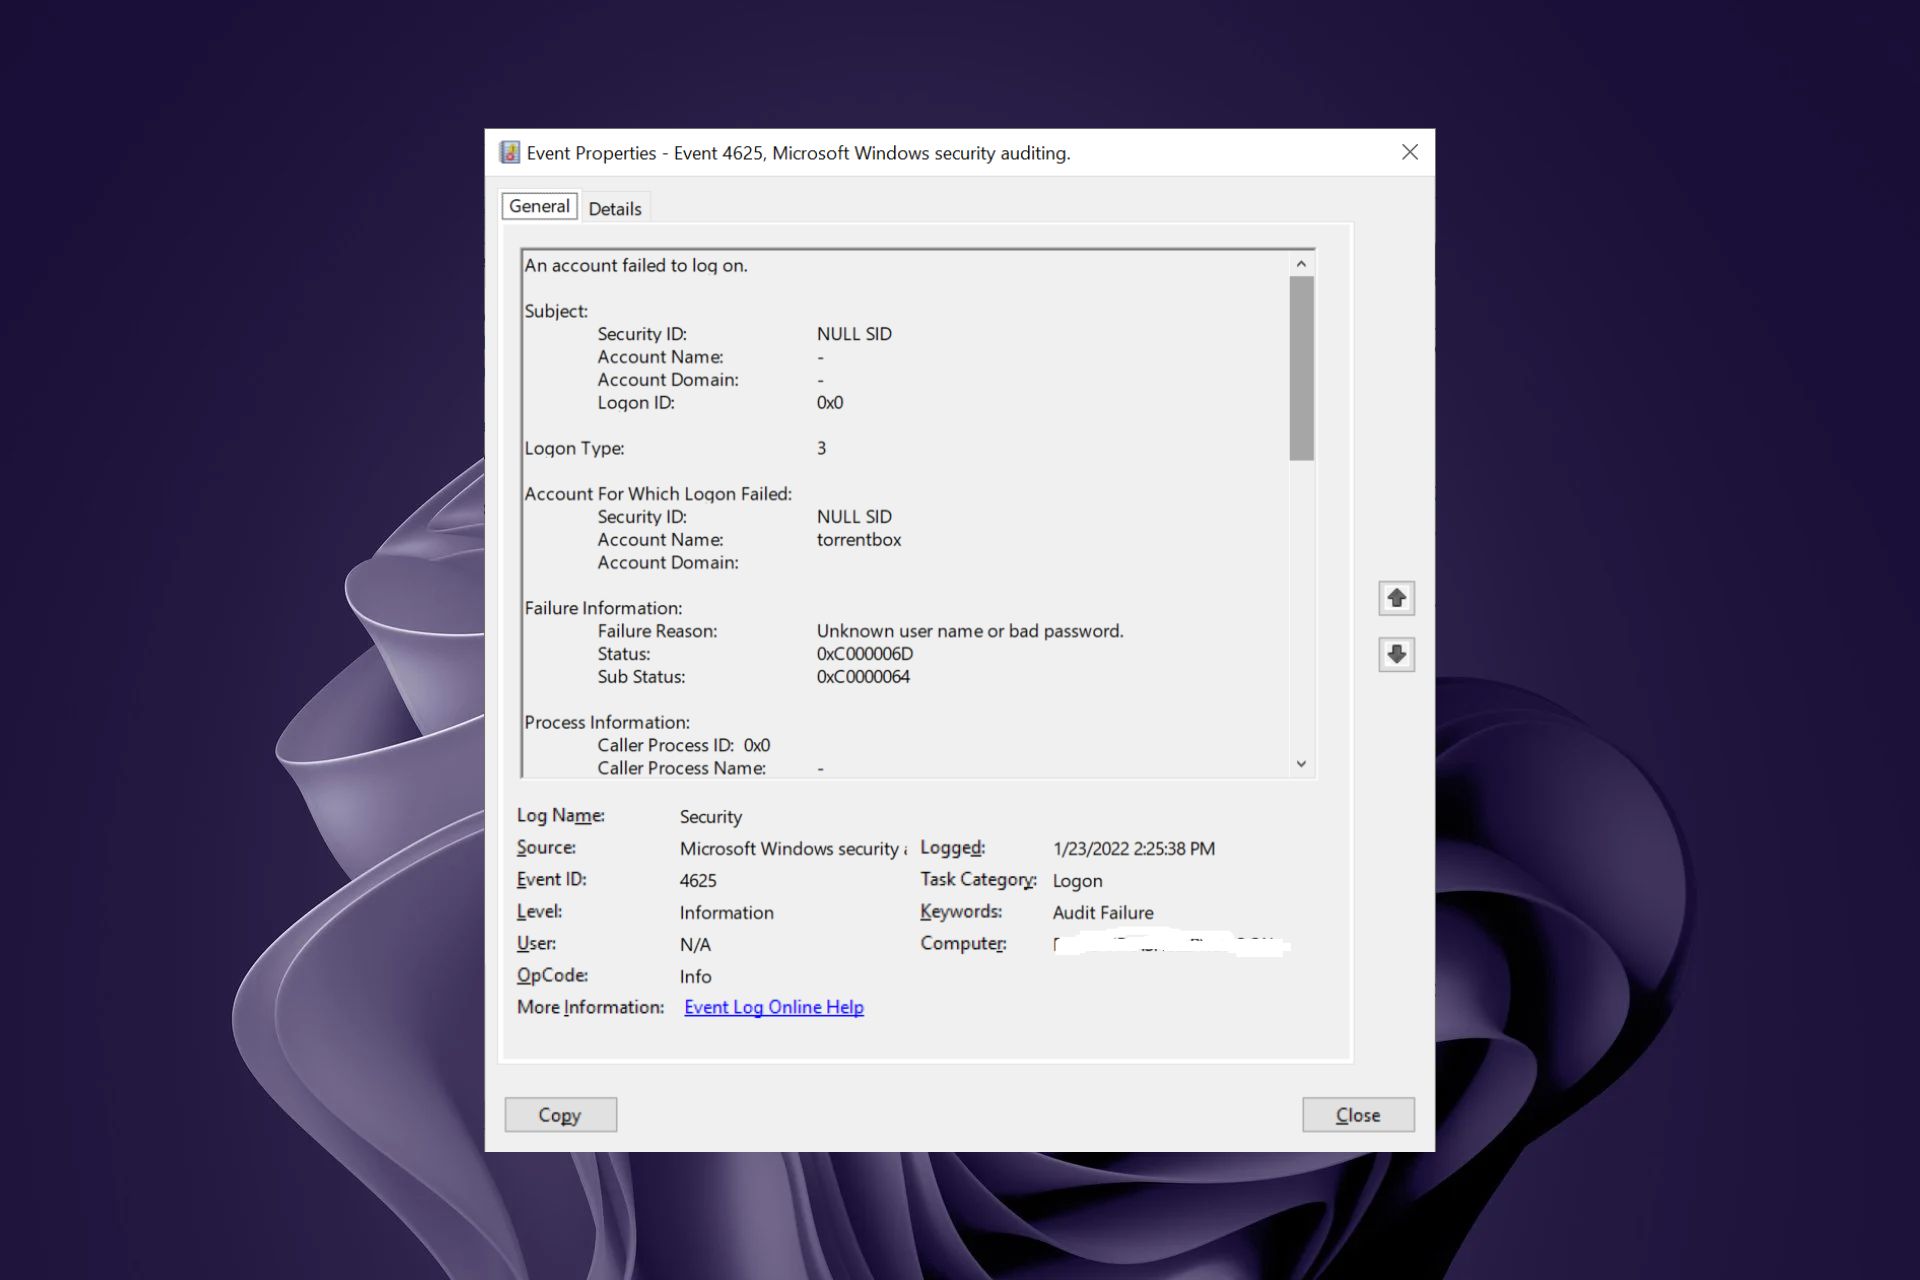Click the close window X icon
Viewport: 1920px width, 1280px height.
click(1409, 151)
